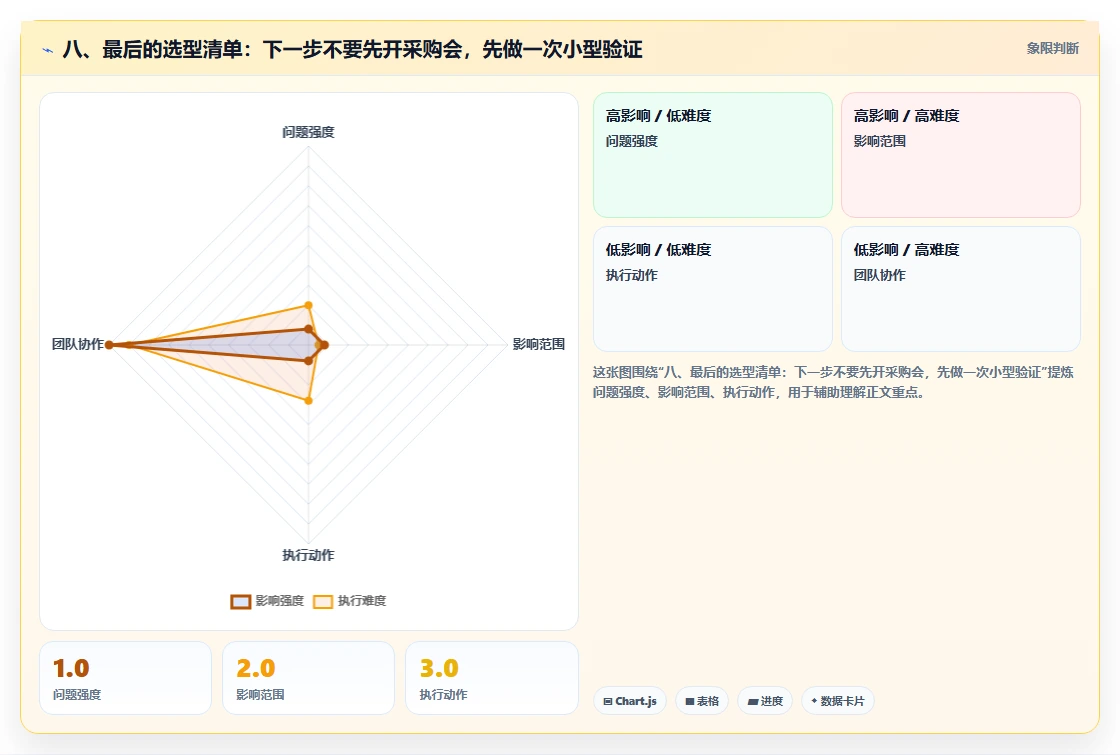1120x755 pixels.
Task: Click the Chart.js tag chip
Action: [630, 701]
